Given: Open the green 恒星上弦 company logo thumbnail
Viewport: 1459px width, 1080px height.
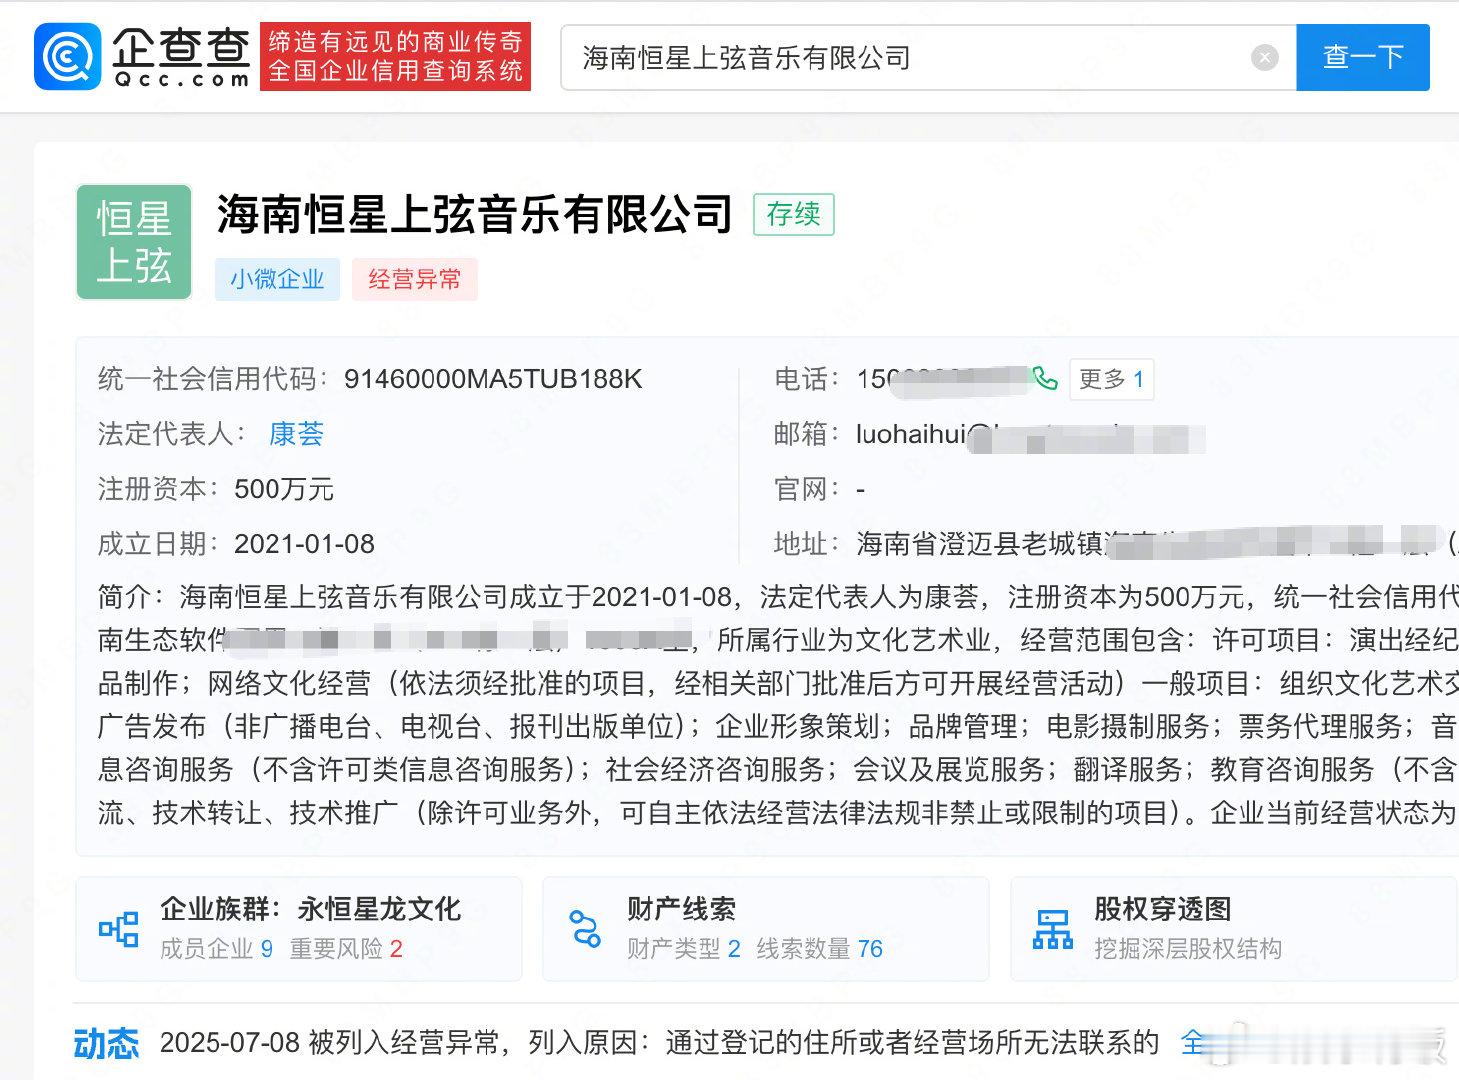Looking at the screenshot, I should tap(134, 242).
